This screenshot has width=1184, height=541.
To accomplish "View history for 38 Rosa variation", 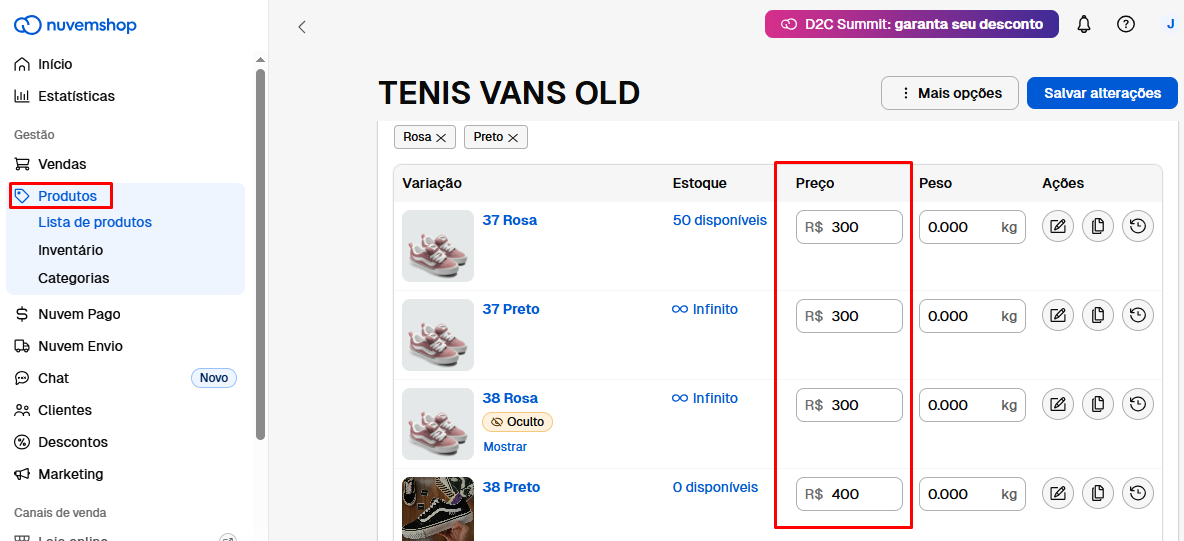I will [1138, 405].
